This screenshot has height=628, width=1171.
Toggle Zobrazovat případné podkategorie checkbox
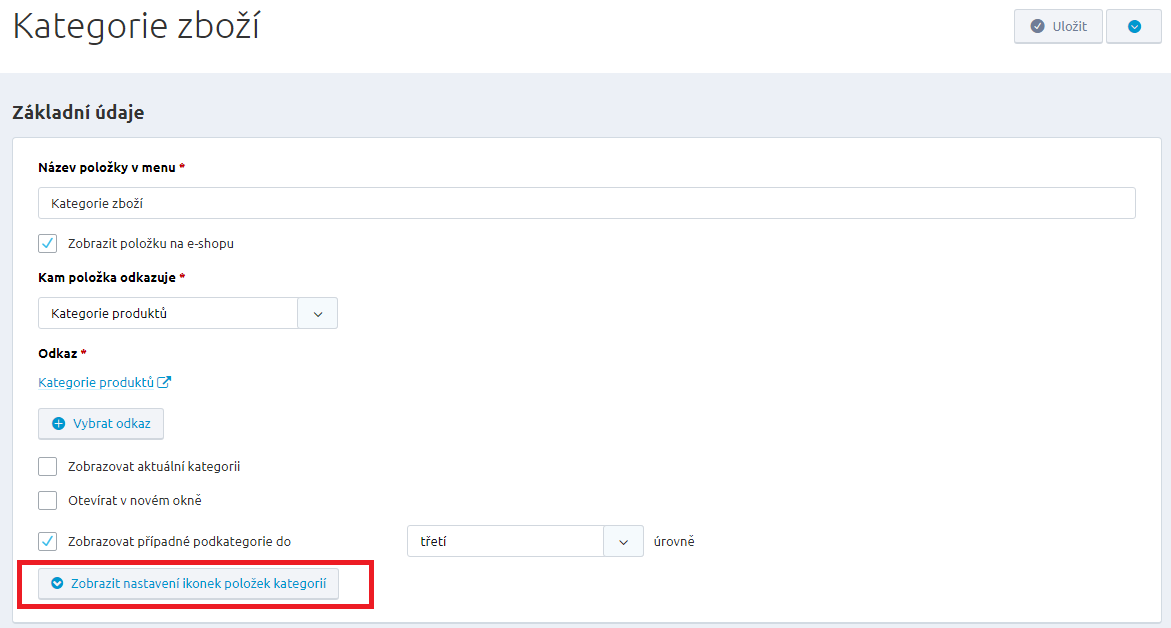click(x=48, y=541)
